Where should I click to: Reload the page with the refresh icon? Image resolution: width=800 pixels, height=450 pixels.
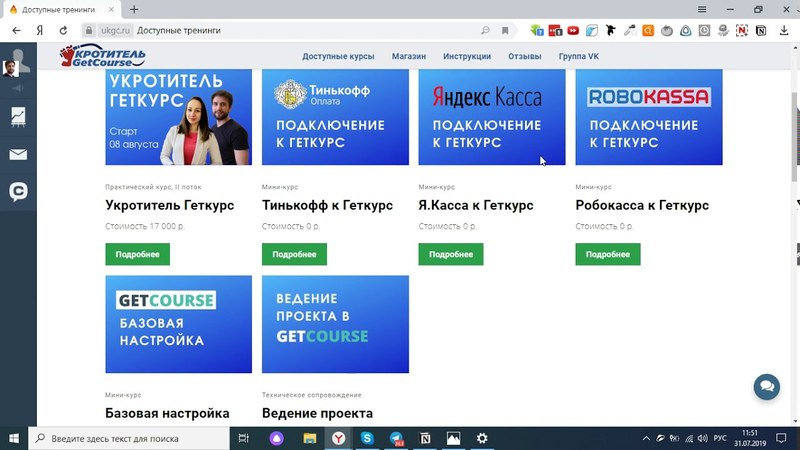click(x=63, y=31)
